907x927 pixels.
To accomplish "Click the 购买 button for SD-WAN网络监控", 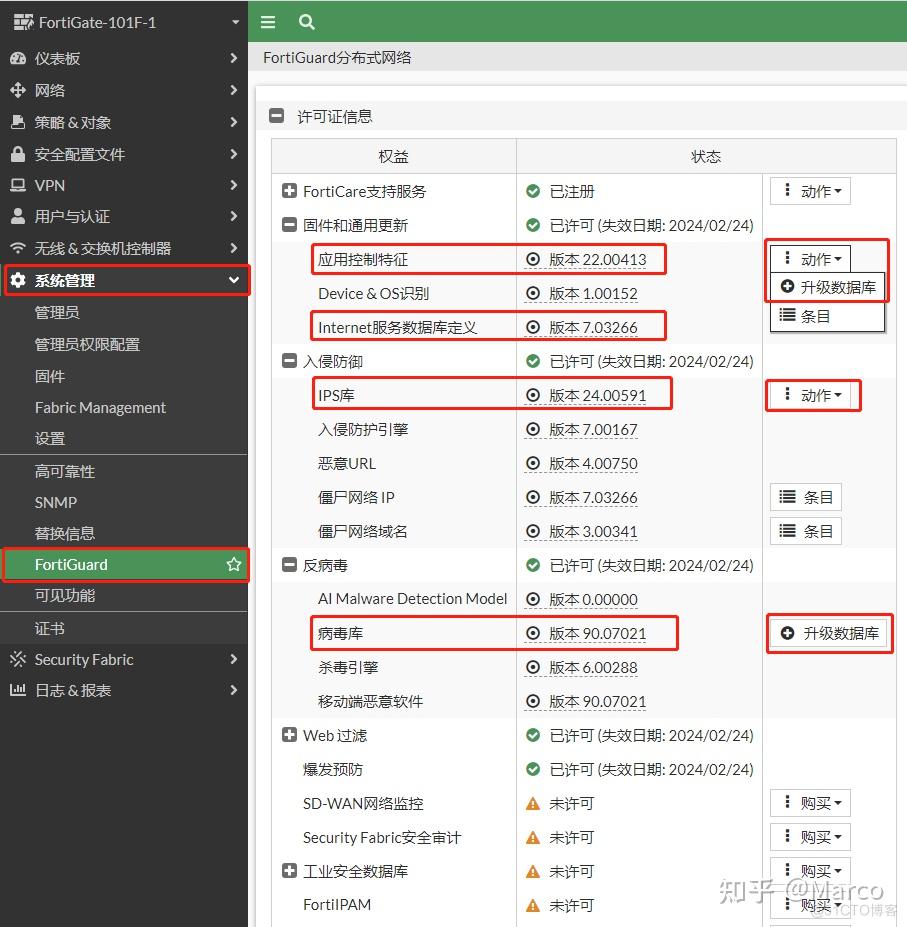I will pos(810,803).
